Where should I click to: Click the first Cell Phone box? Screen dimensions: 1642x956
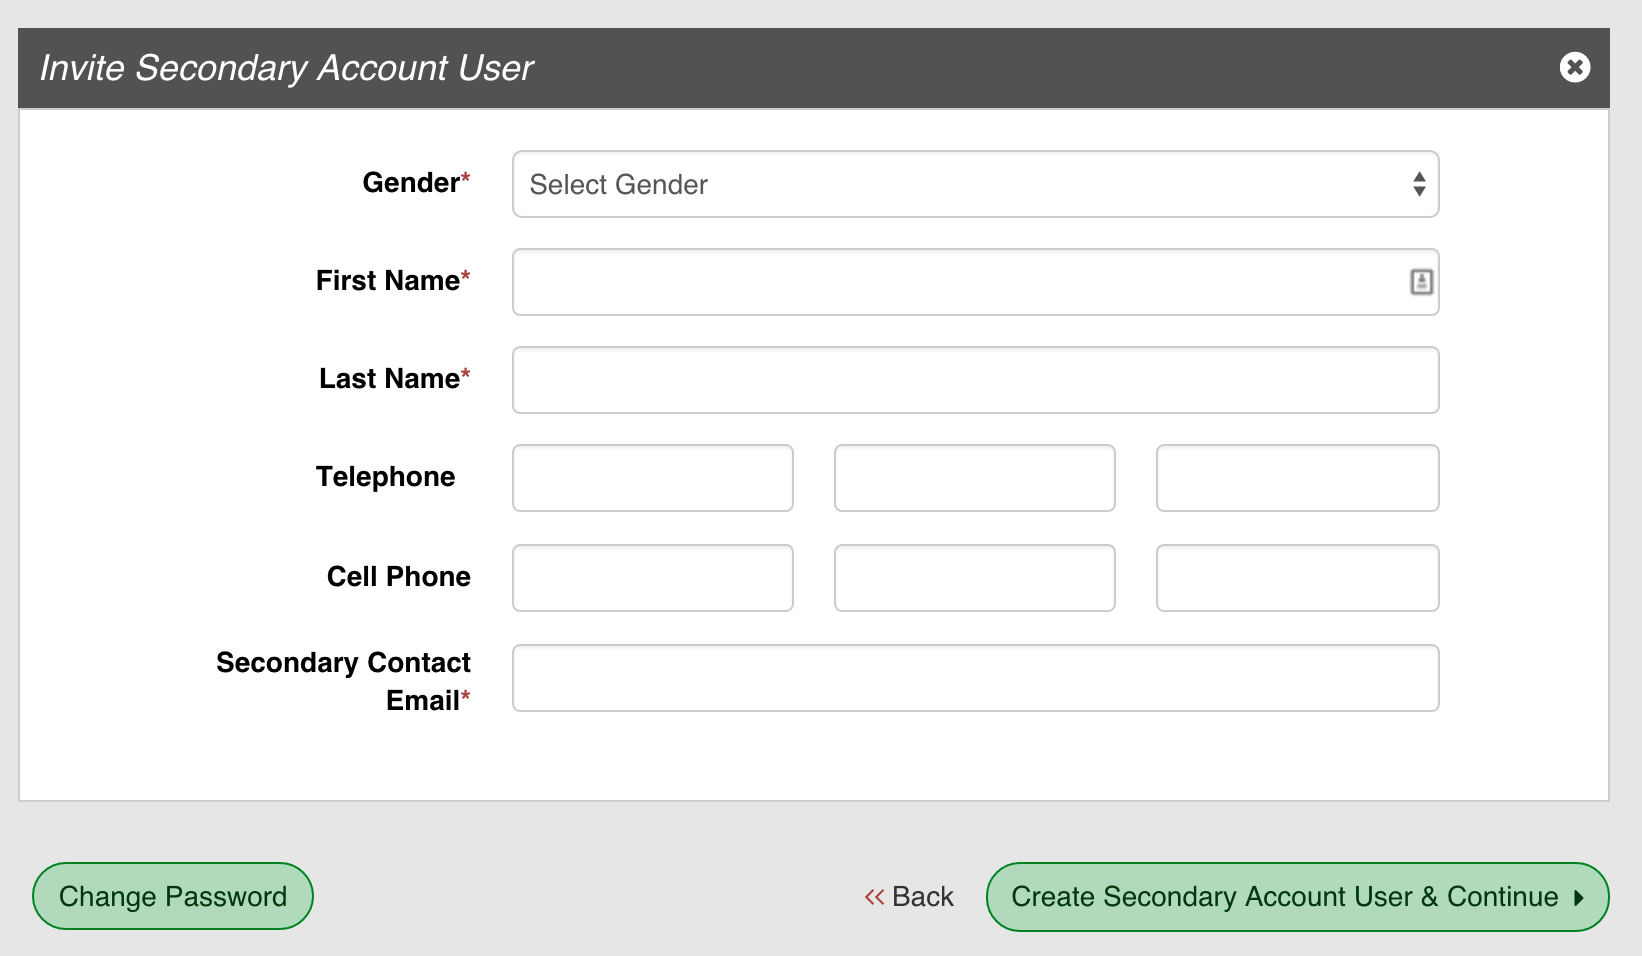click(x=652, y=577)
